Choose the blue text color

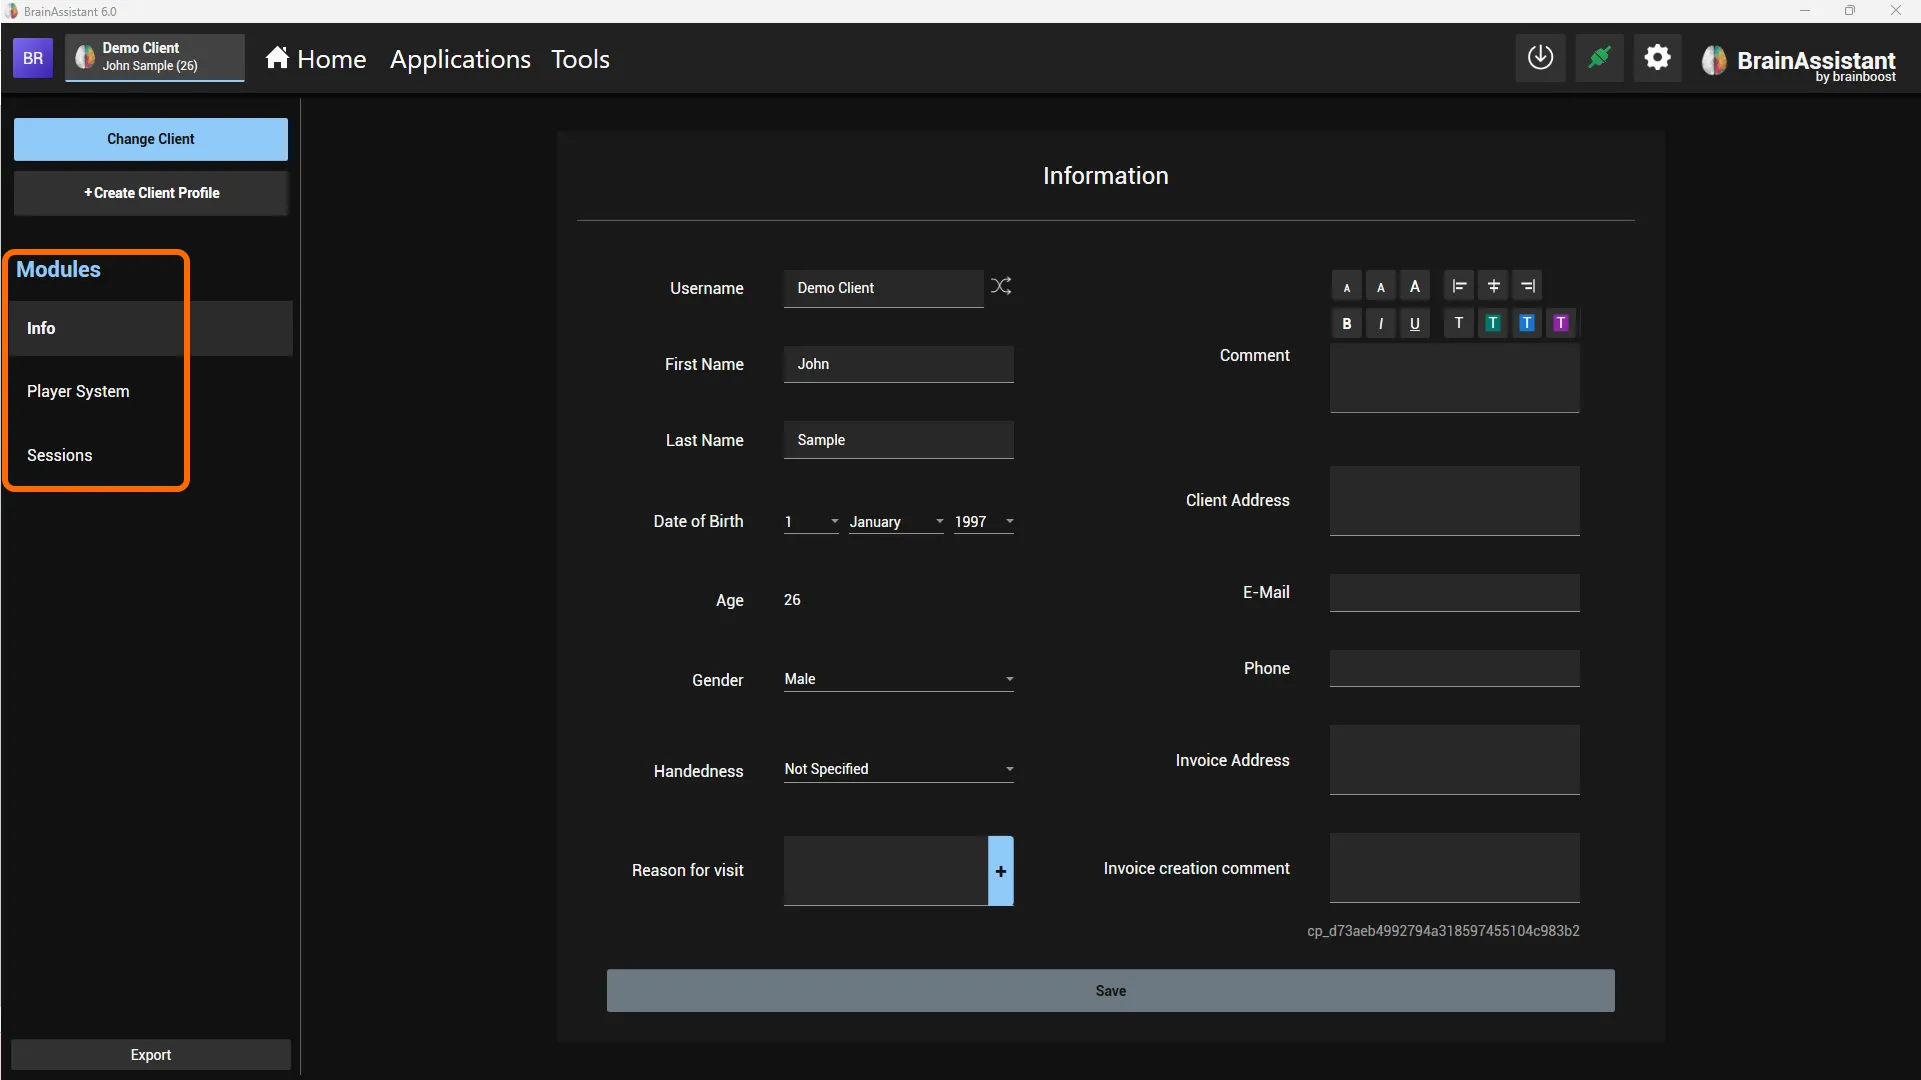tap(1527, 323)
